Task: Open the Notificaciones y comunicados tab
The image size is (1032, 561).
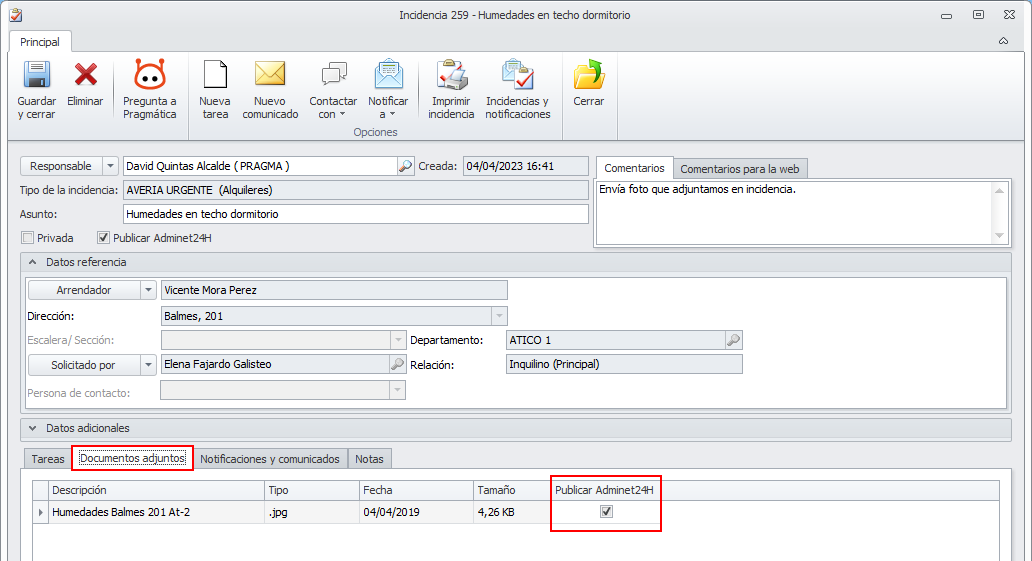Action: [270, 459]
